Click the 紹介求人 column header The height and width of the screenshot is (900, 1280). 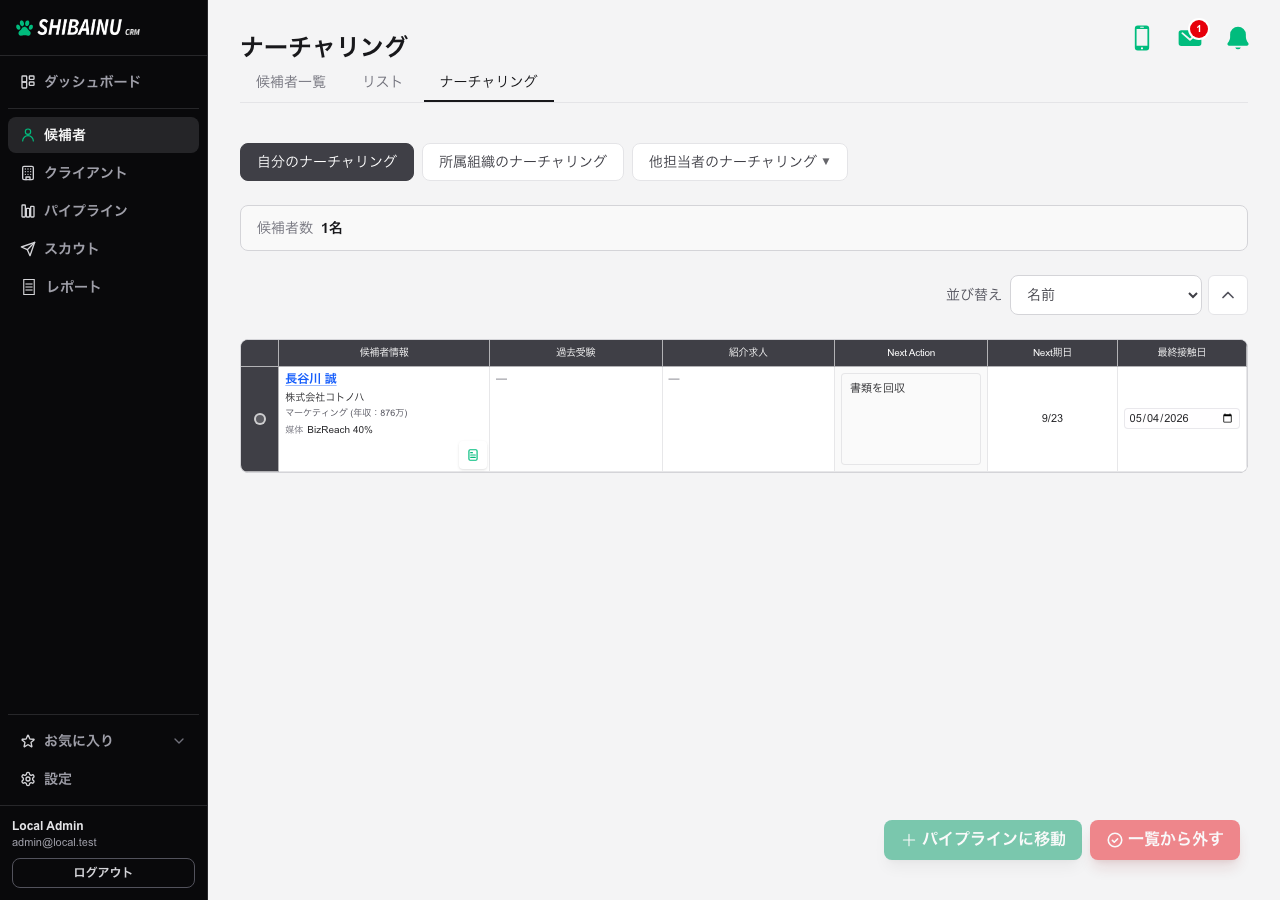[748, 353]
